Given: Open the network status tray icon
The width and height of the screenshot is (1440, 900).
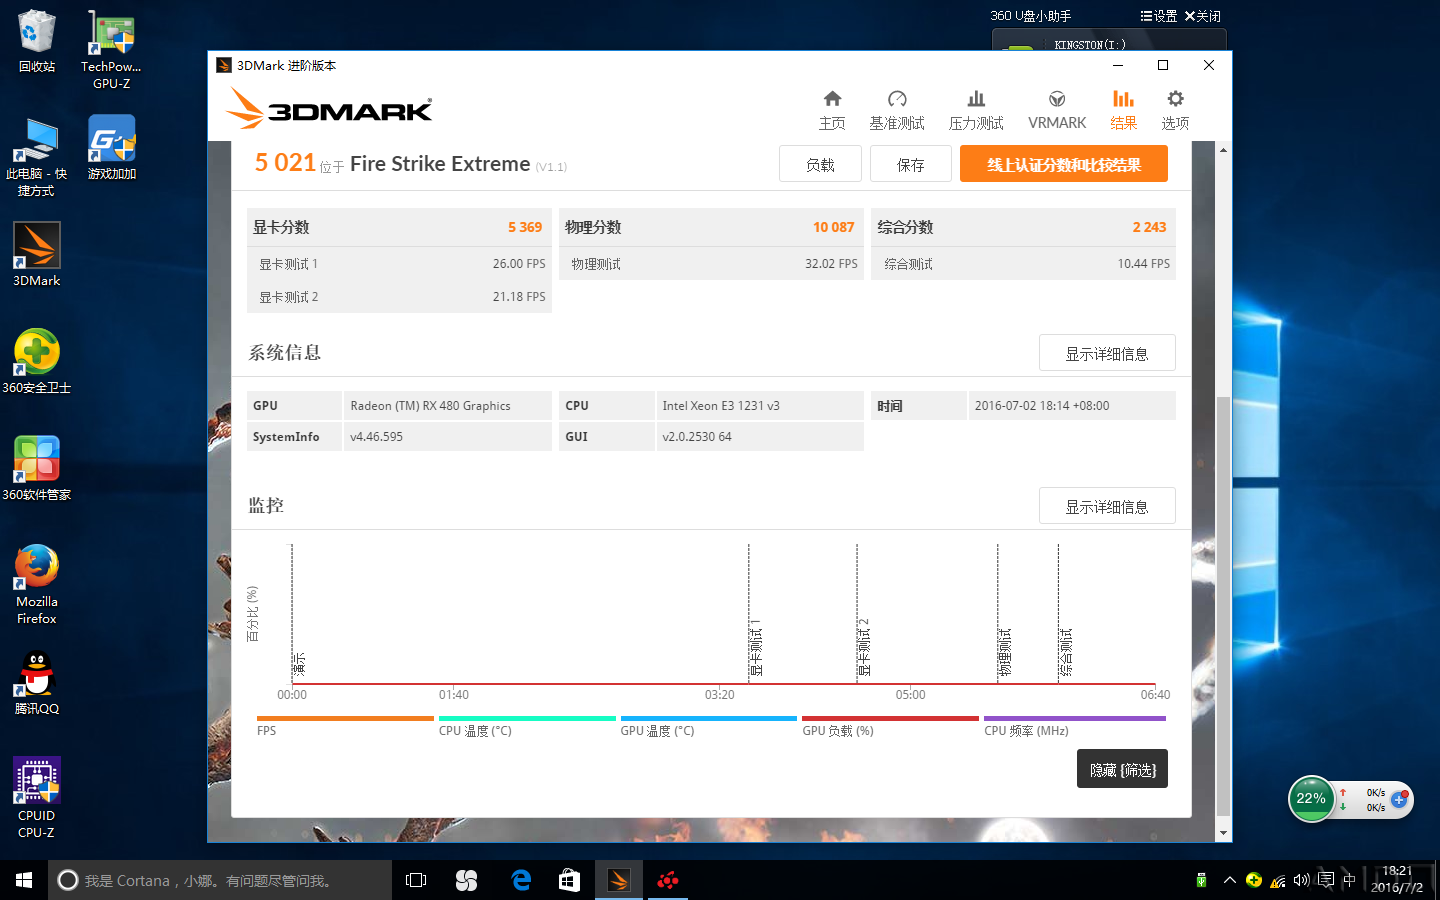Looking at the screenshot, I should [x=1278, y=881].
